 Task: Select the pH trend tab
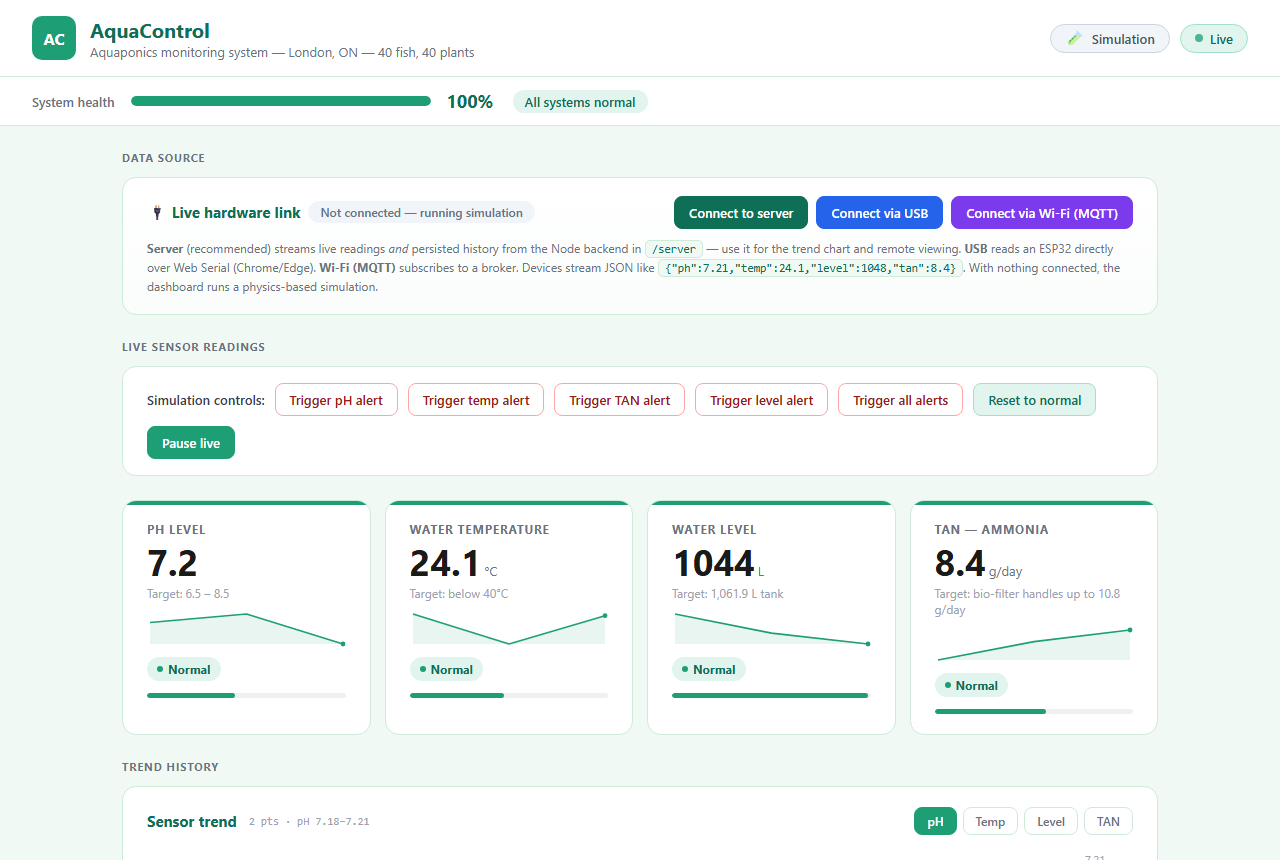935,821
